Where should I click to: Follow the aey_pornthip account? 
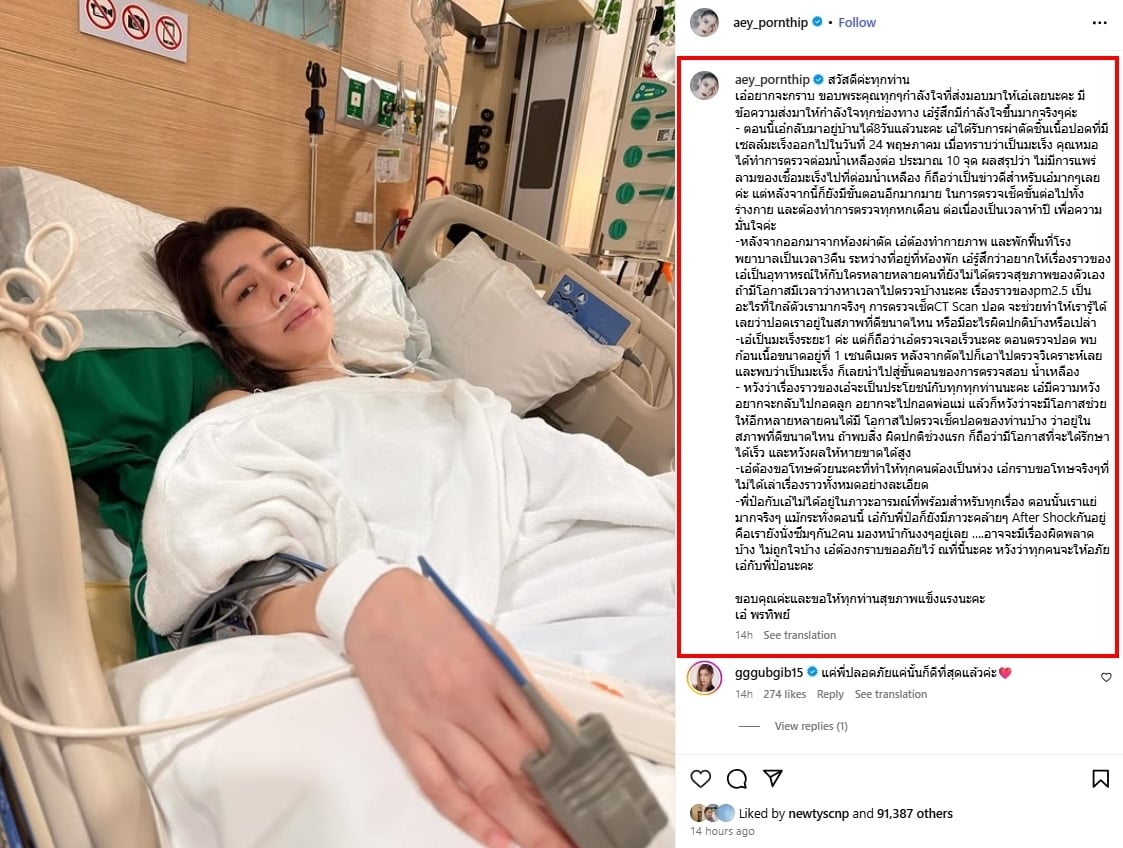(x=857, y=22)
